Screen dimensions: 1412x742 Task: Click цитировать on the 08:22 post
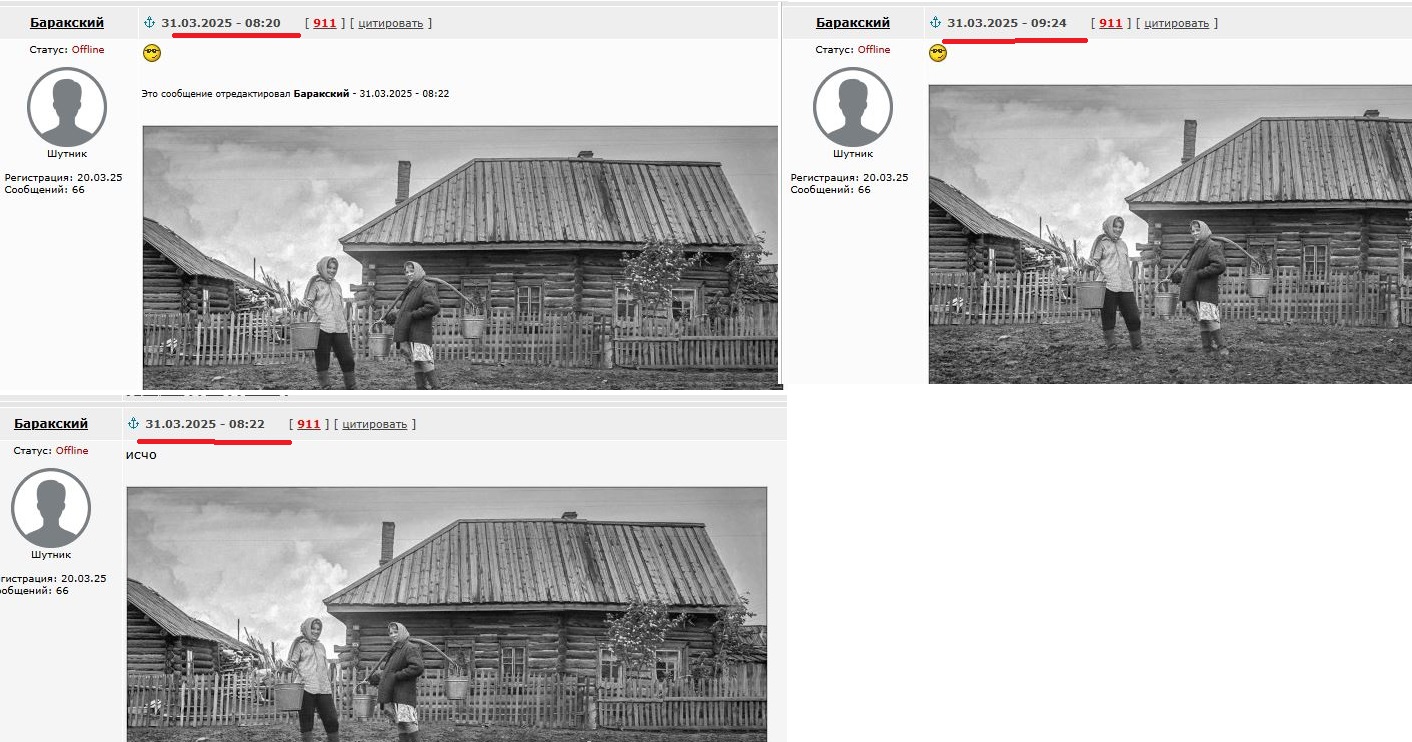point(375,424)
